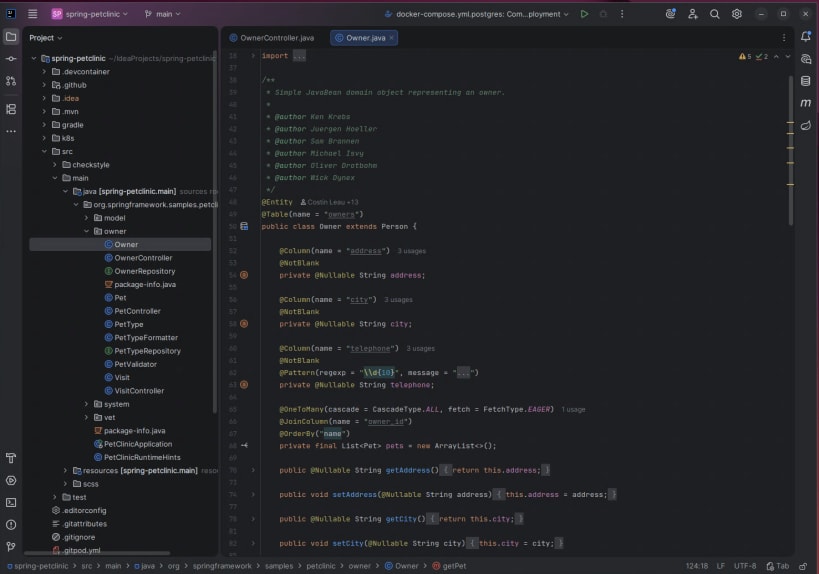Image resolution: width=819 pixels, height=574 pixels.
Task: Click the Stop run button
Action: [603, 14]
